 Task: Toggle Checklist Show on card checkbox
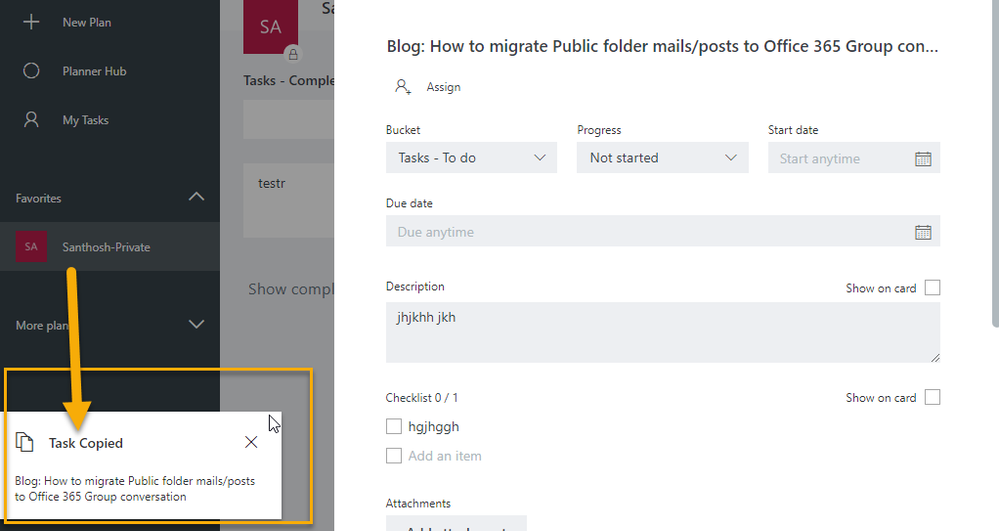(x=932, y=397)
